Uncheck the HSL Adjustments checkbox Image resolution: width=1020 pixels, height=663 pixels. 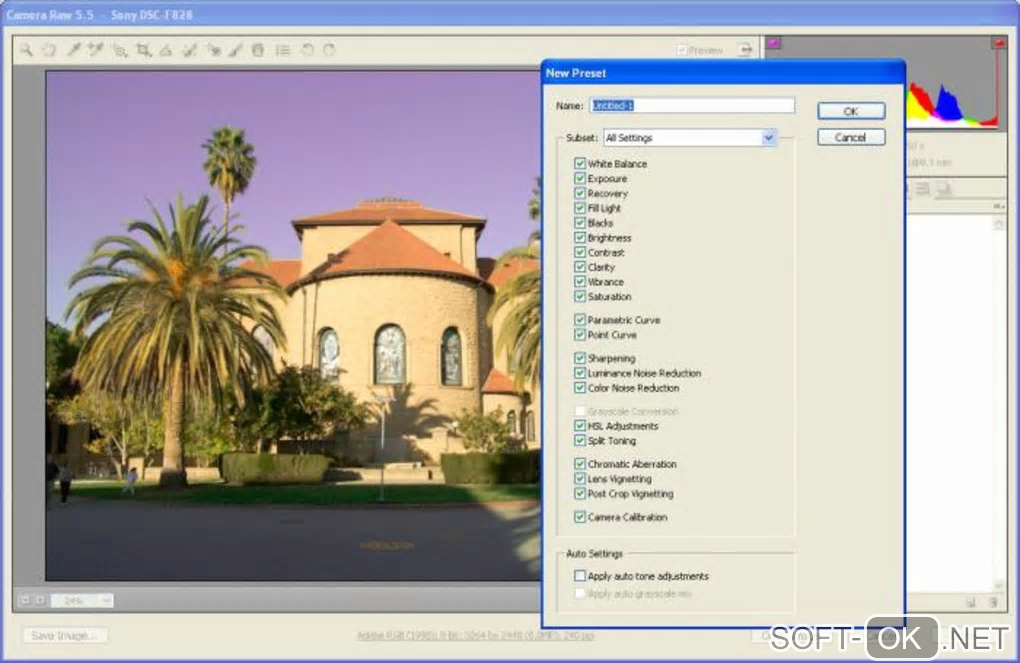coord(580,426)
